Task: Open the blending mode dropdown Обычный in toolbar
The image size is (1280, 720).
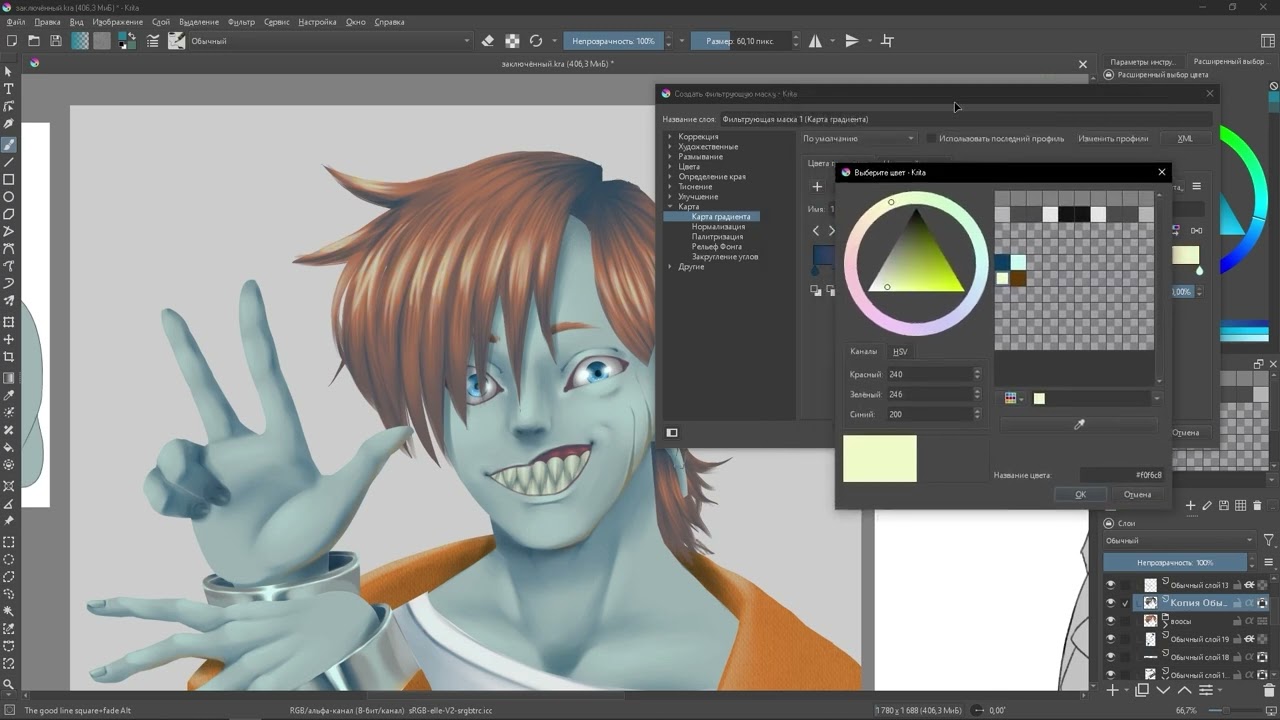Action: point(330,41)
